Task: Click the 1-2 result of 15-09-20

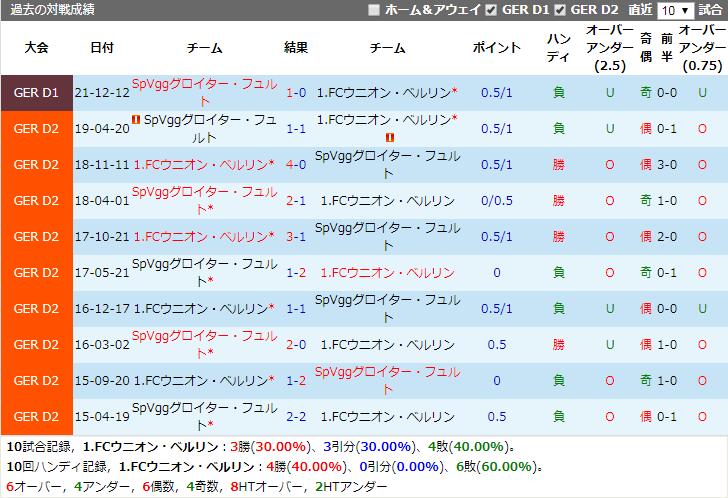Action: 296,381
